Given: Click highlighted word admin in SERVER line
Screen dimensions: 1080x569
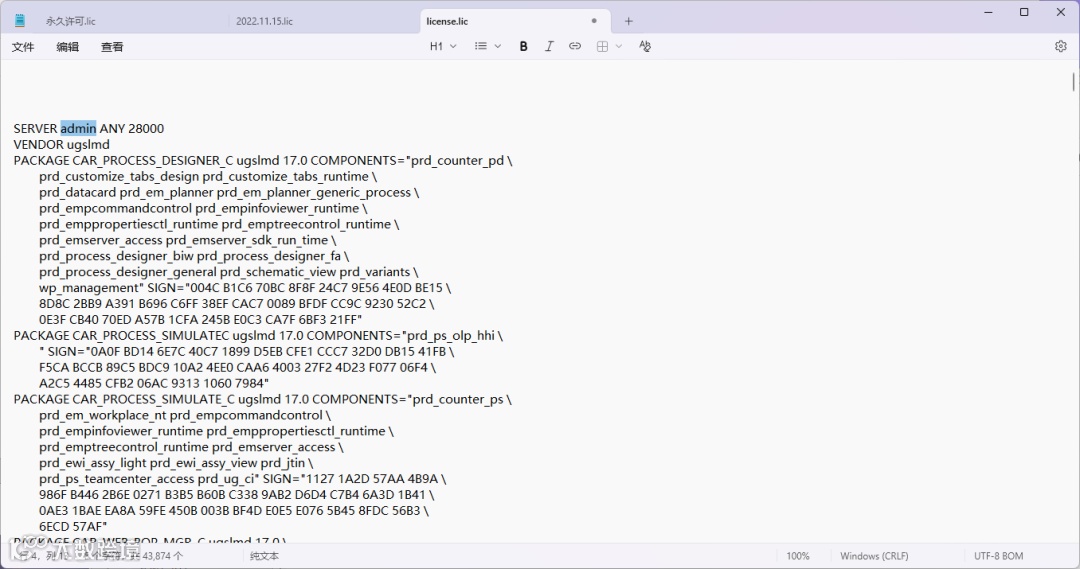Looking at the screenshot, I should [x=78, y=128].
